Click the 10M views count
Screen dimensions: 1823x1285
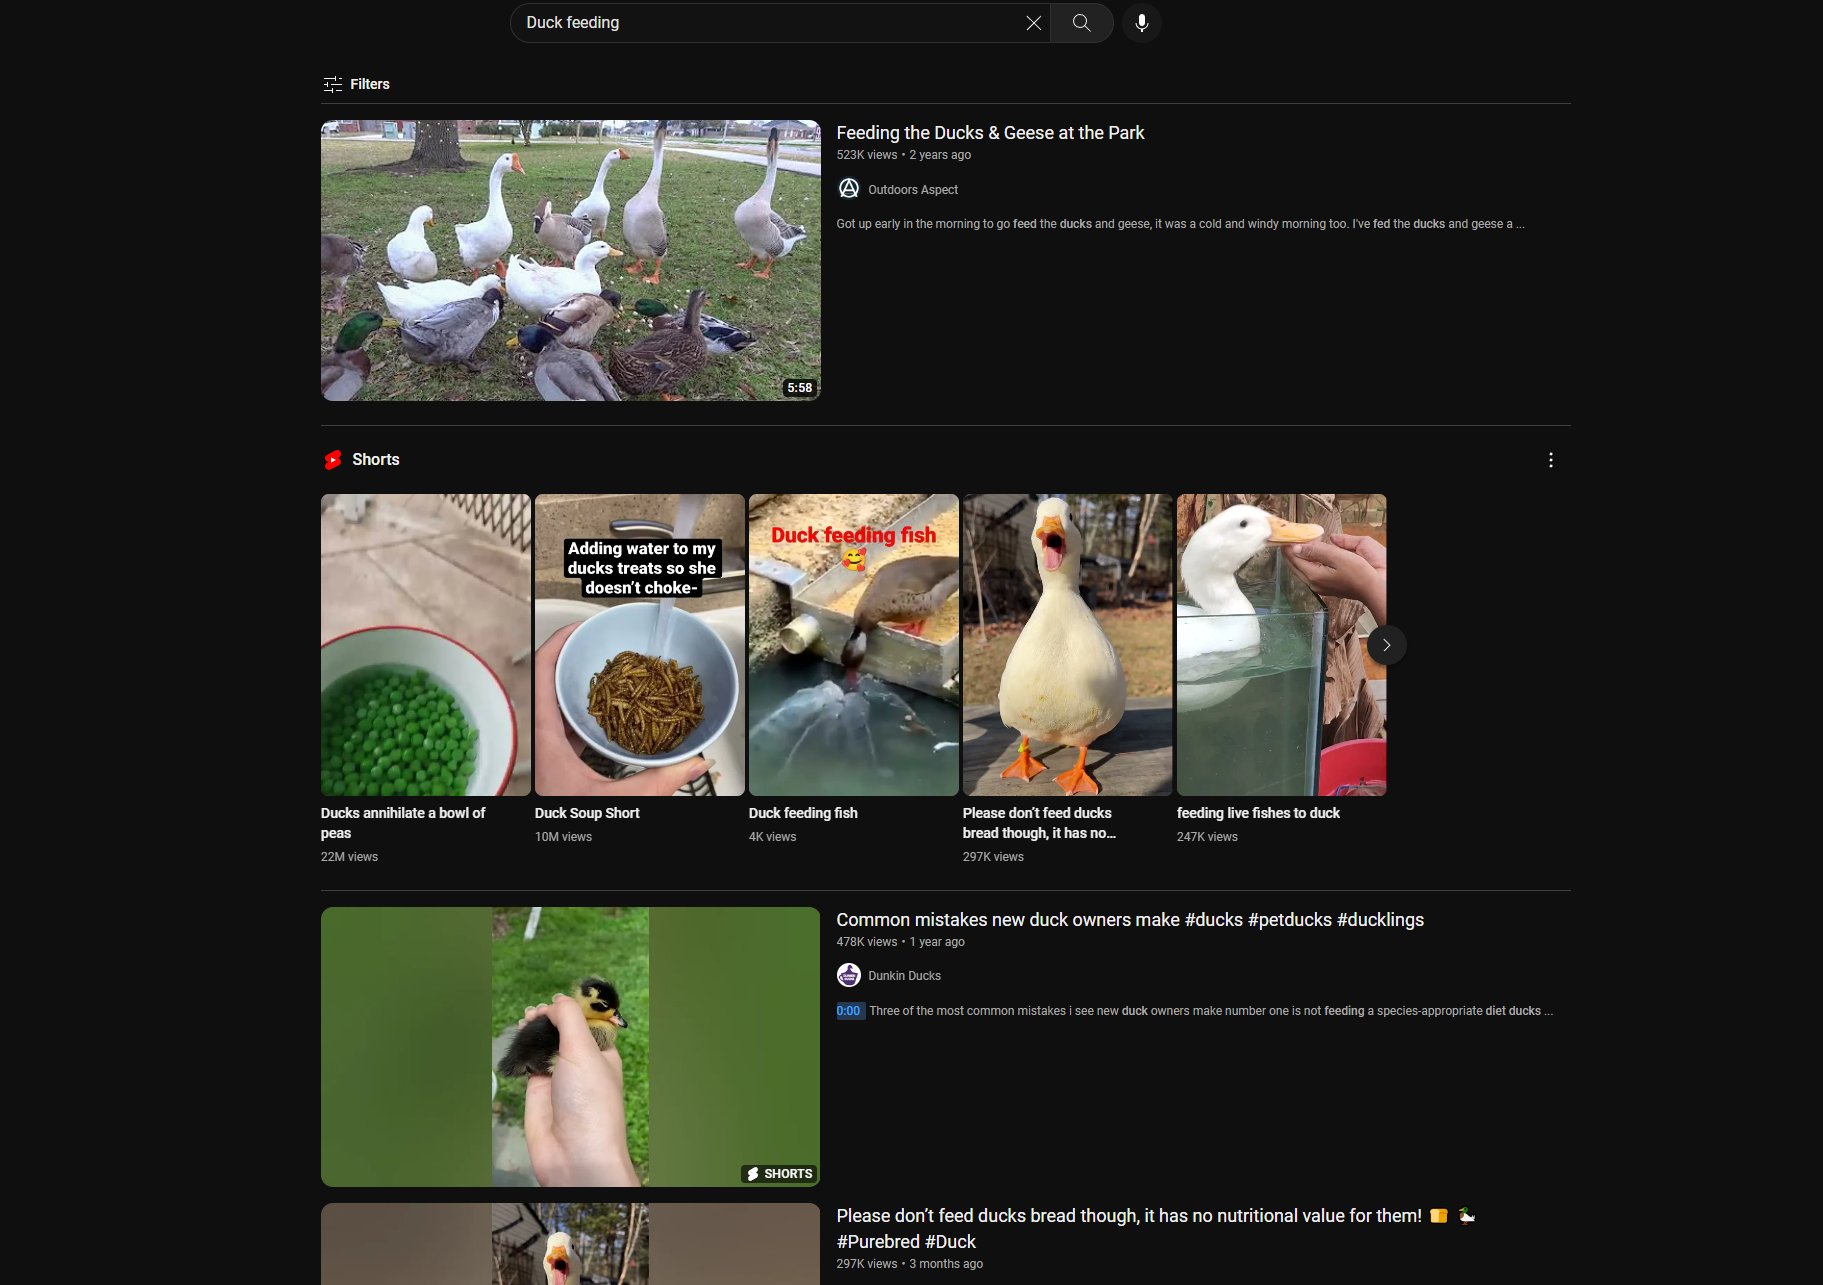point(563,837)
